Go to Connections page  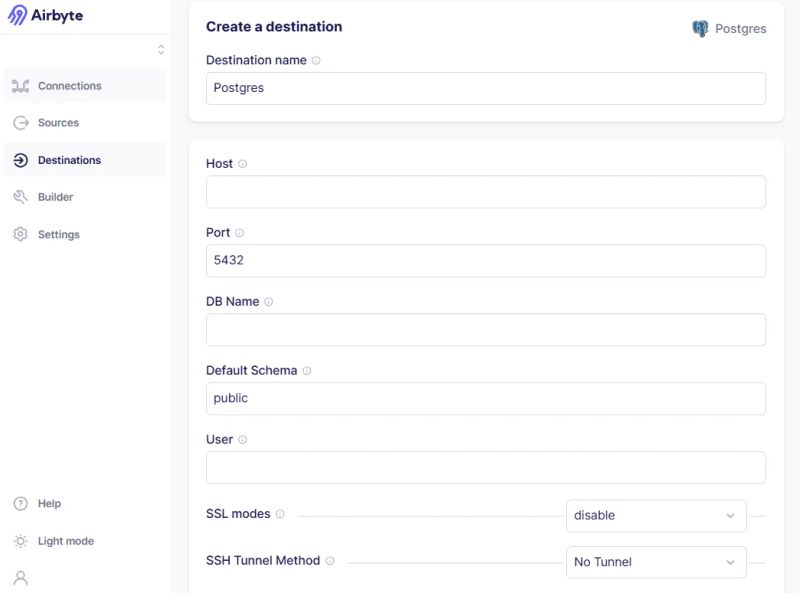point(85,86)
